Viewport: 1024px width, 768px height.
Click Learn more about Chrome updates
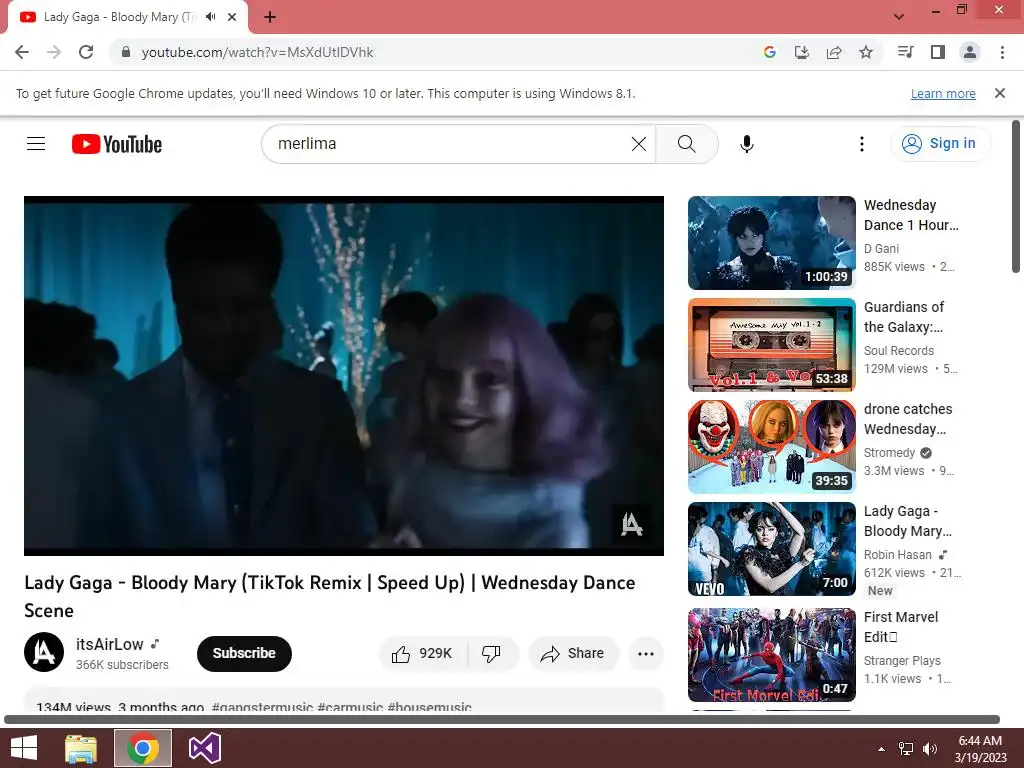[943, 93]
